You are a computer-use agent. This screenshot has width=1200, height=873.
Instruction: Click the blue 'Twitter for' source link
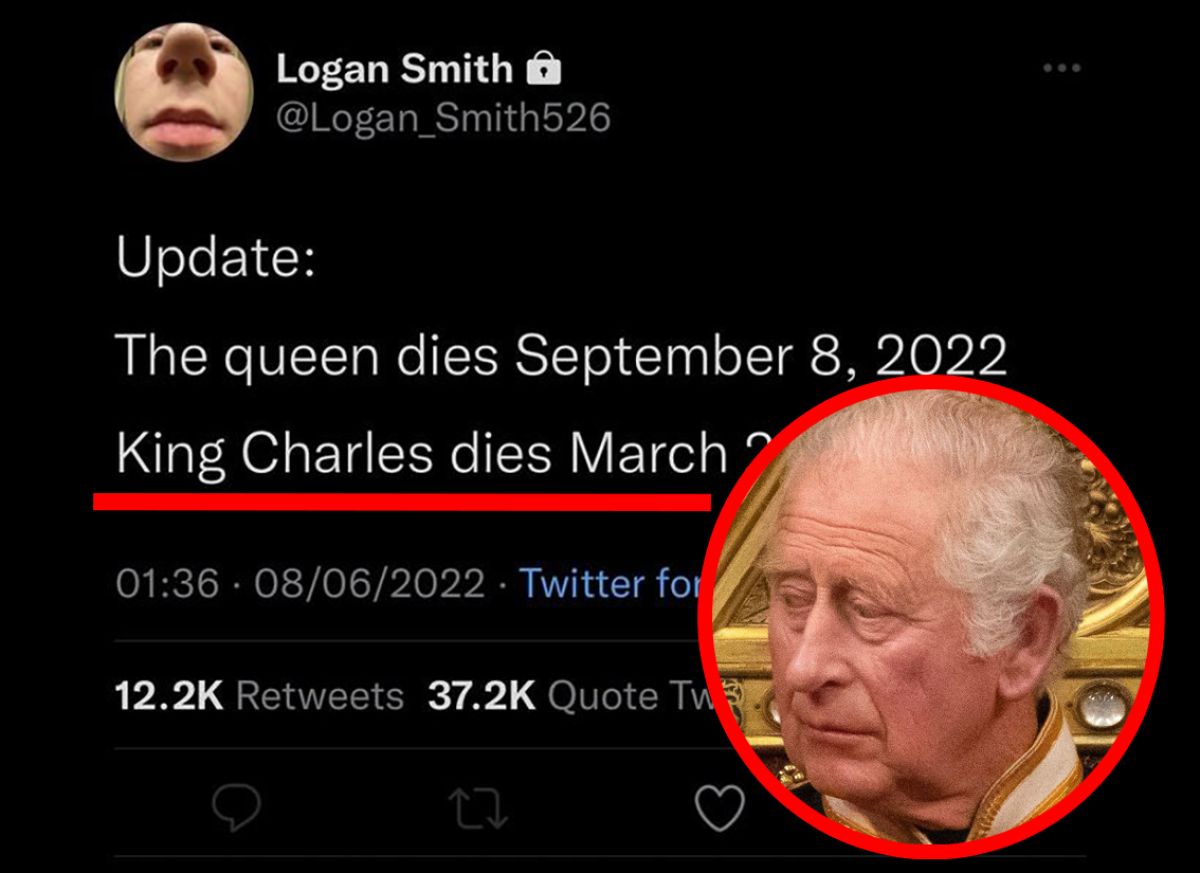610,582
